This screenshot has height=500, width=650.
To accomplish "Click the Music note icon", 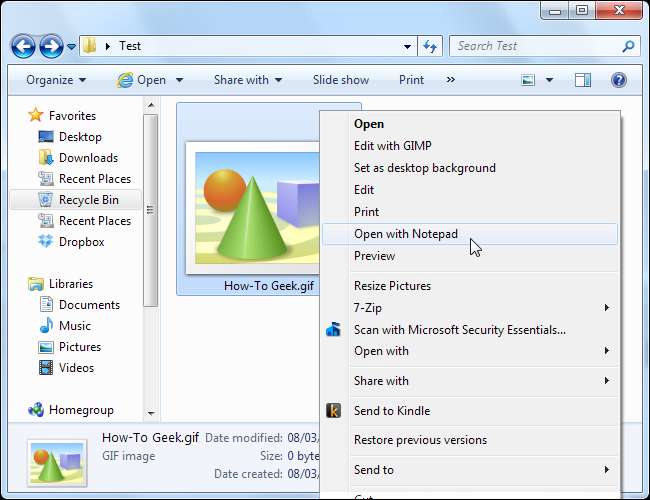I will coord(46,325).
